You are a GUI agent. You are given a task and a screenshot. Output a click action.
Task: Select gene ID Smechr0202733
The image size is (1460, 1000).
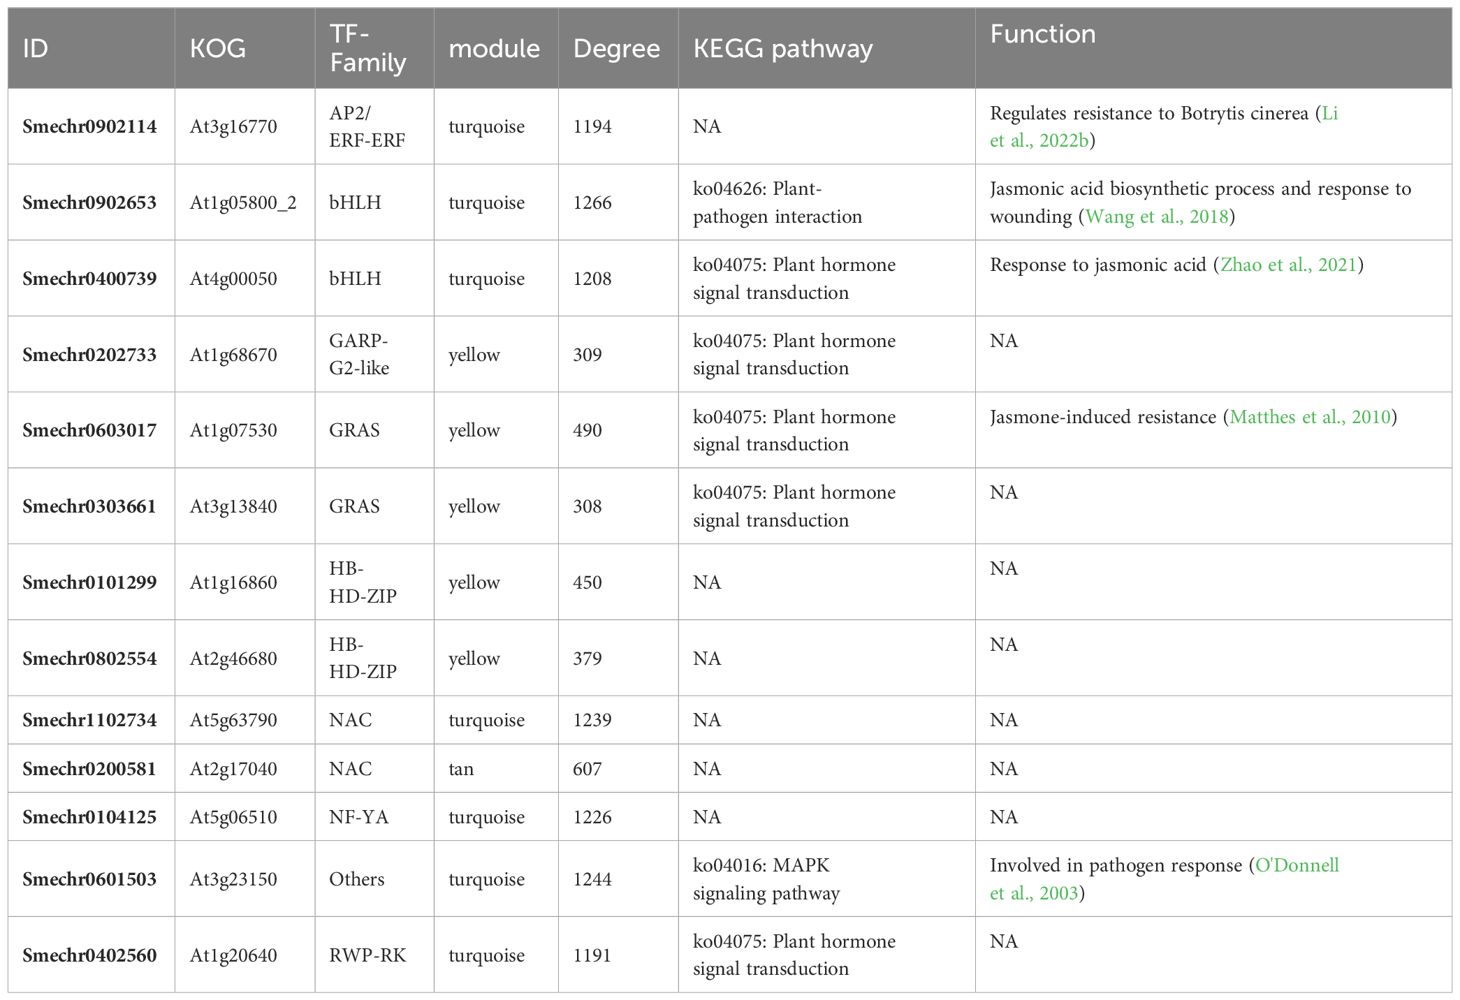[90, 355]
